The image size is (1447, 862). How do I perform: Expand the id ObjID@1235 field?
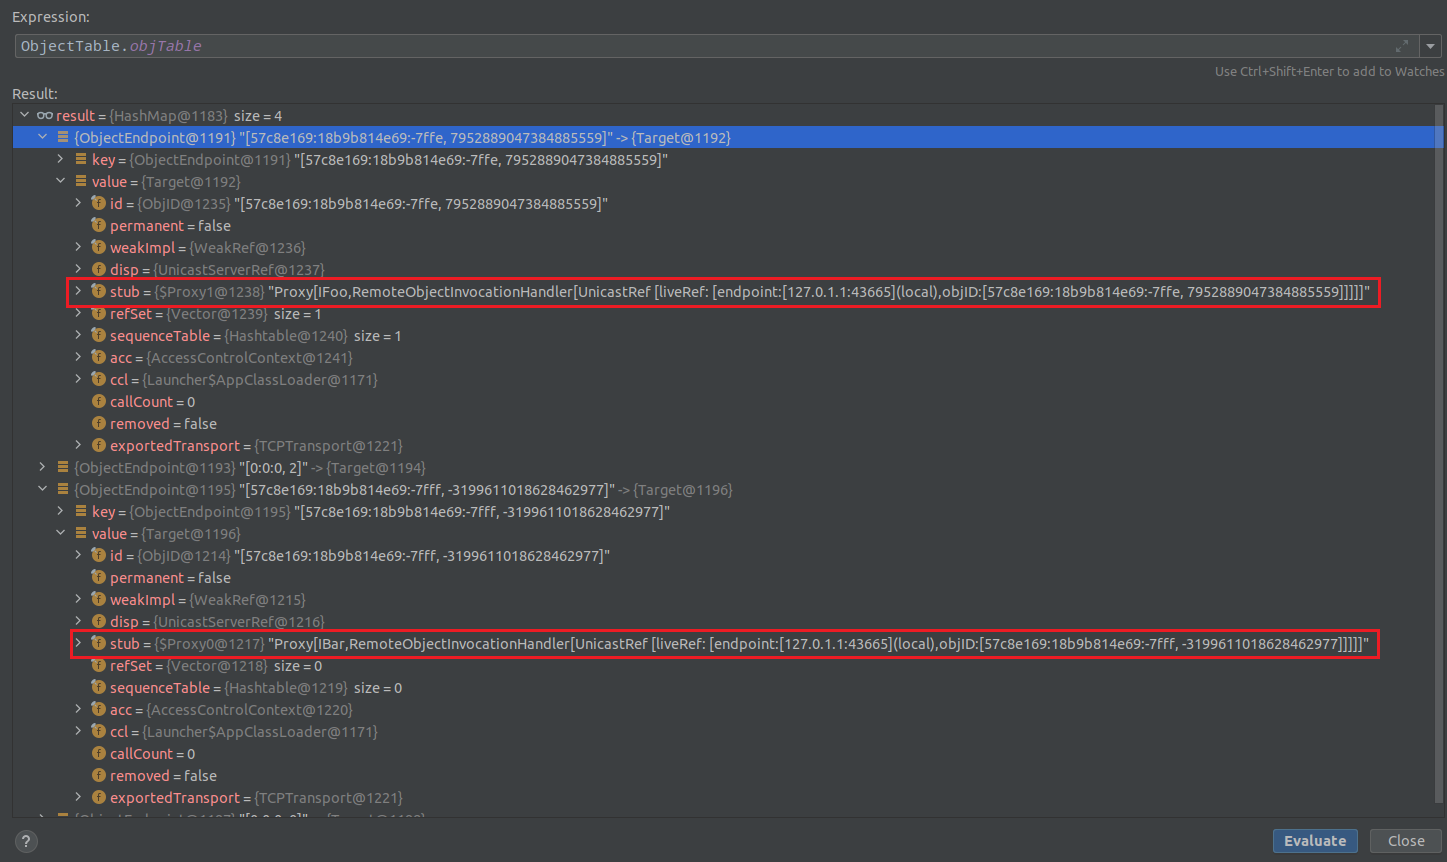point(78,204)
